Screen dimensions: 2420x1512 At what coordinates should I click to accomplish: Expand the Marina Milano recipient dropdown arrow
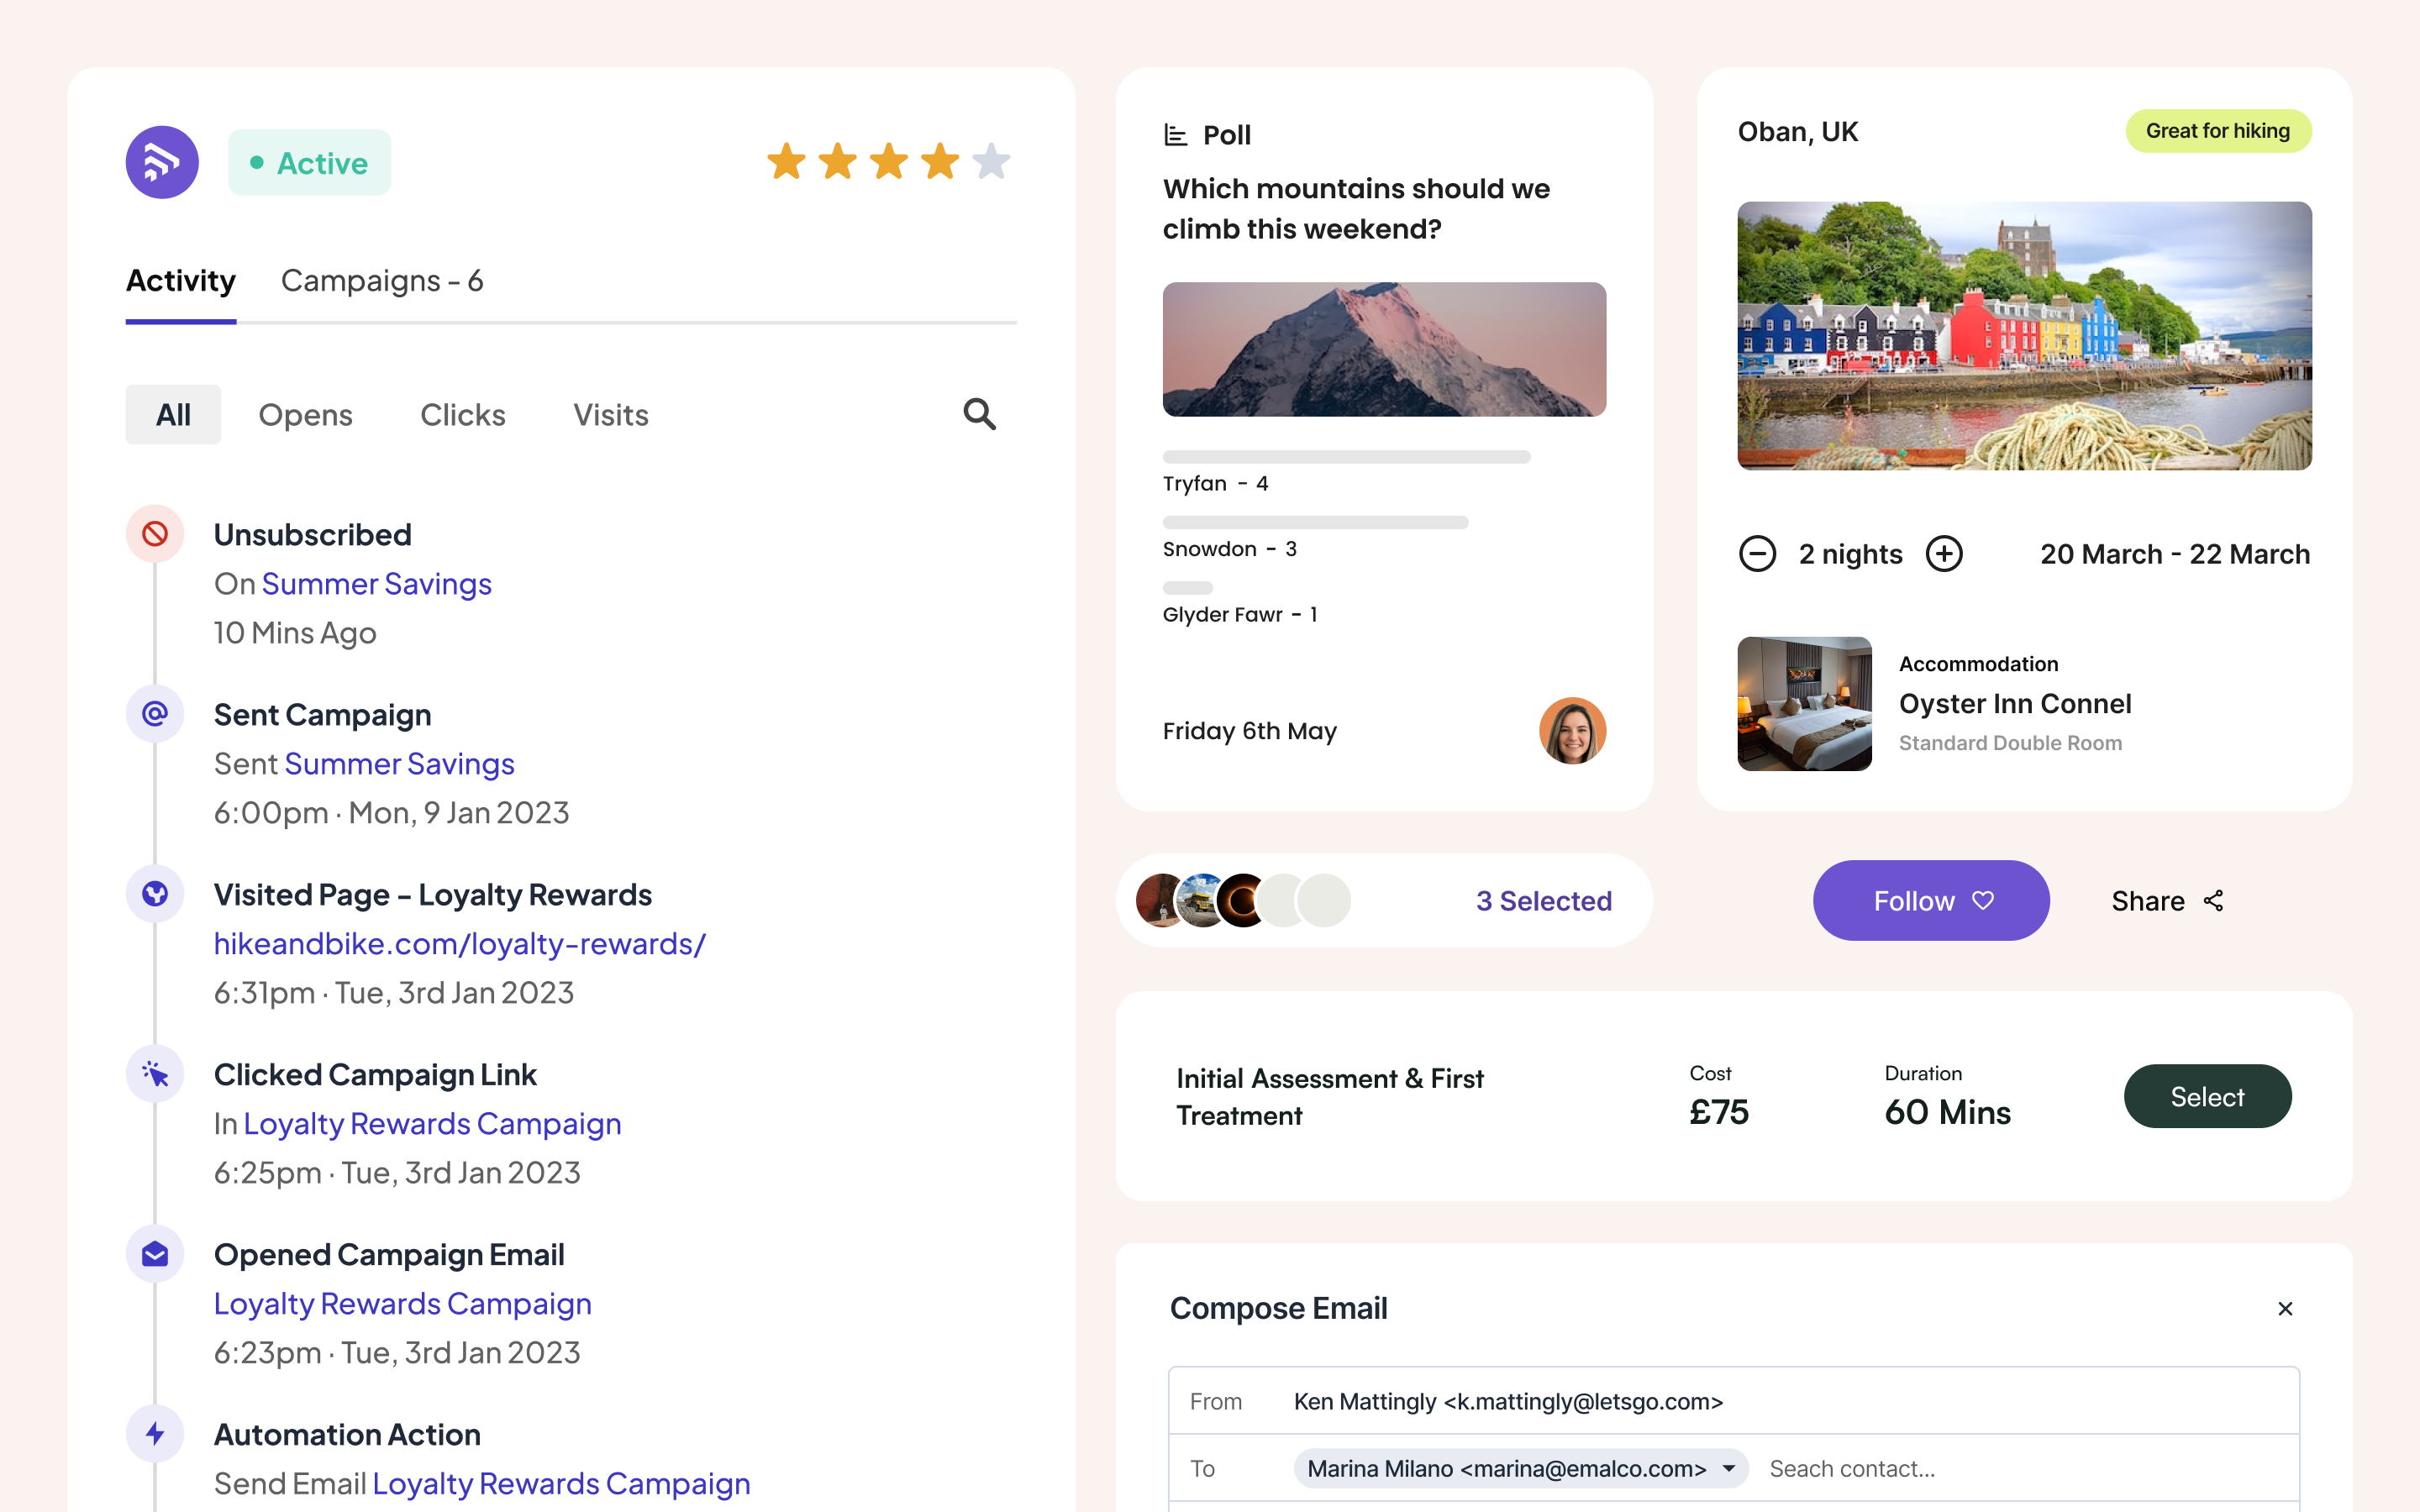click(x=1729, y=1468)
